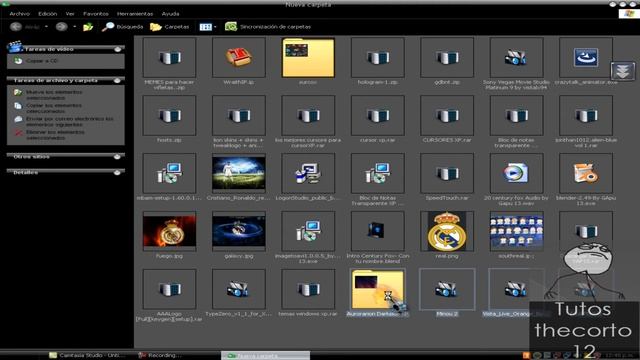Select the fonts.zip archive

pos(169,116)
